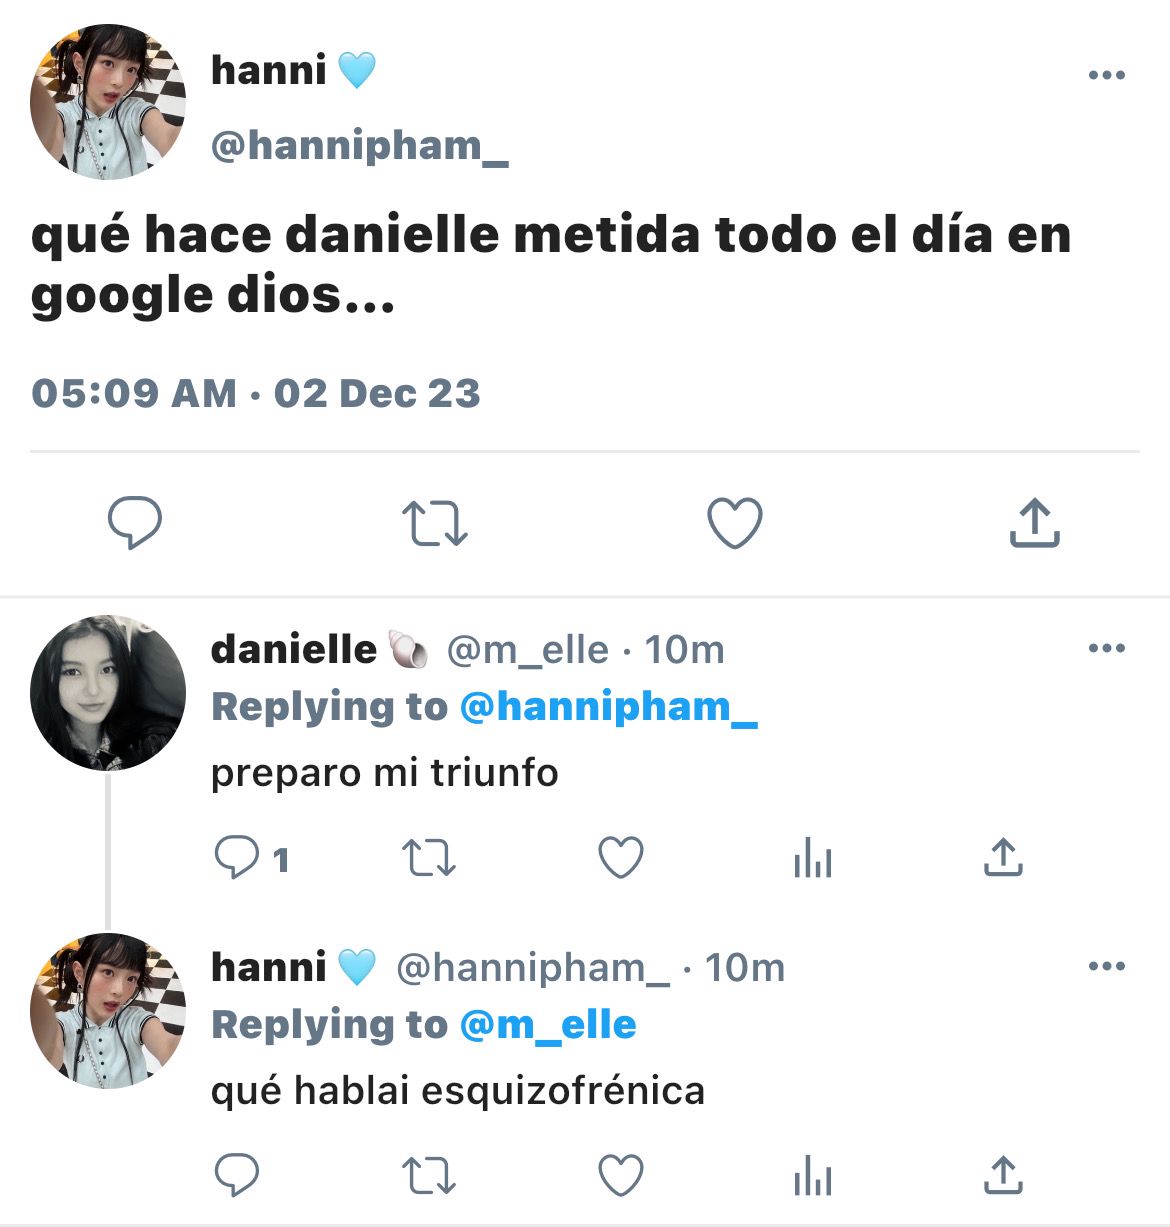Retweet hanni's 'qué hablai esquizofrénica' reply

428,1176
